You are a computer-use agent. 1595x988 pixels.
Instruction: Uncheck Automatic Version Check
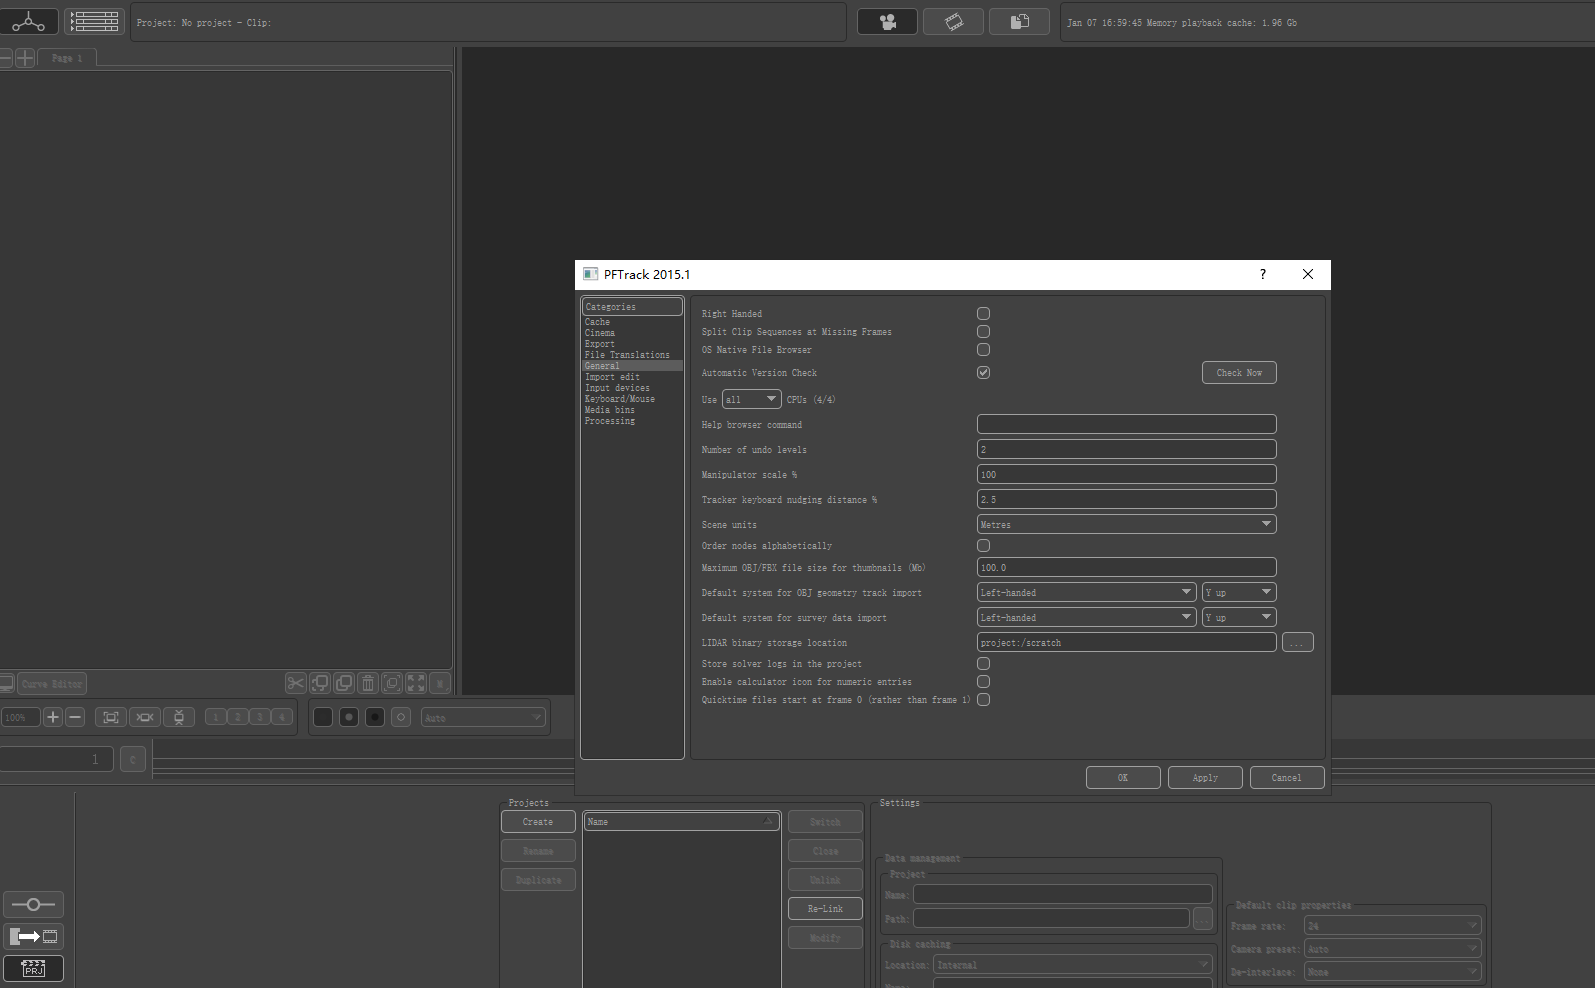983,373
